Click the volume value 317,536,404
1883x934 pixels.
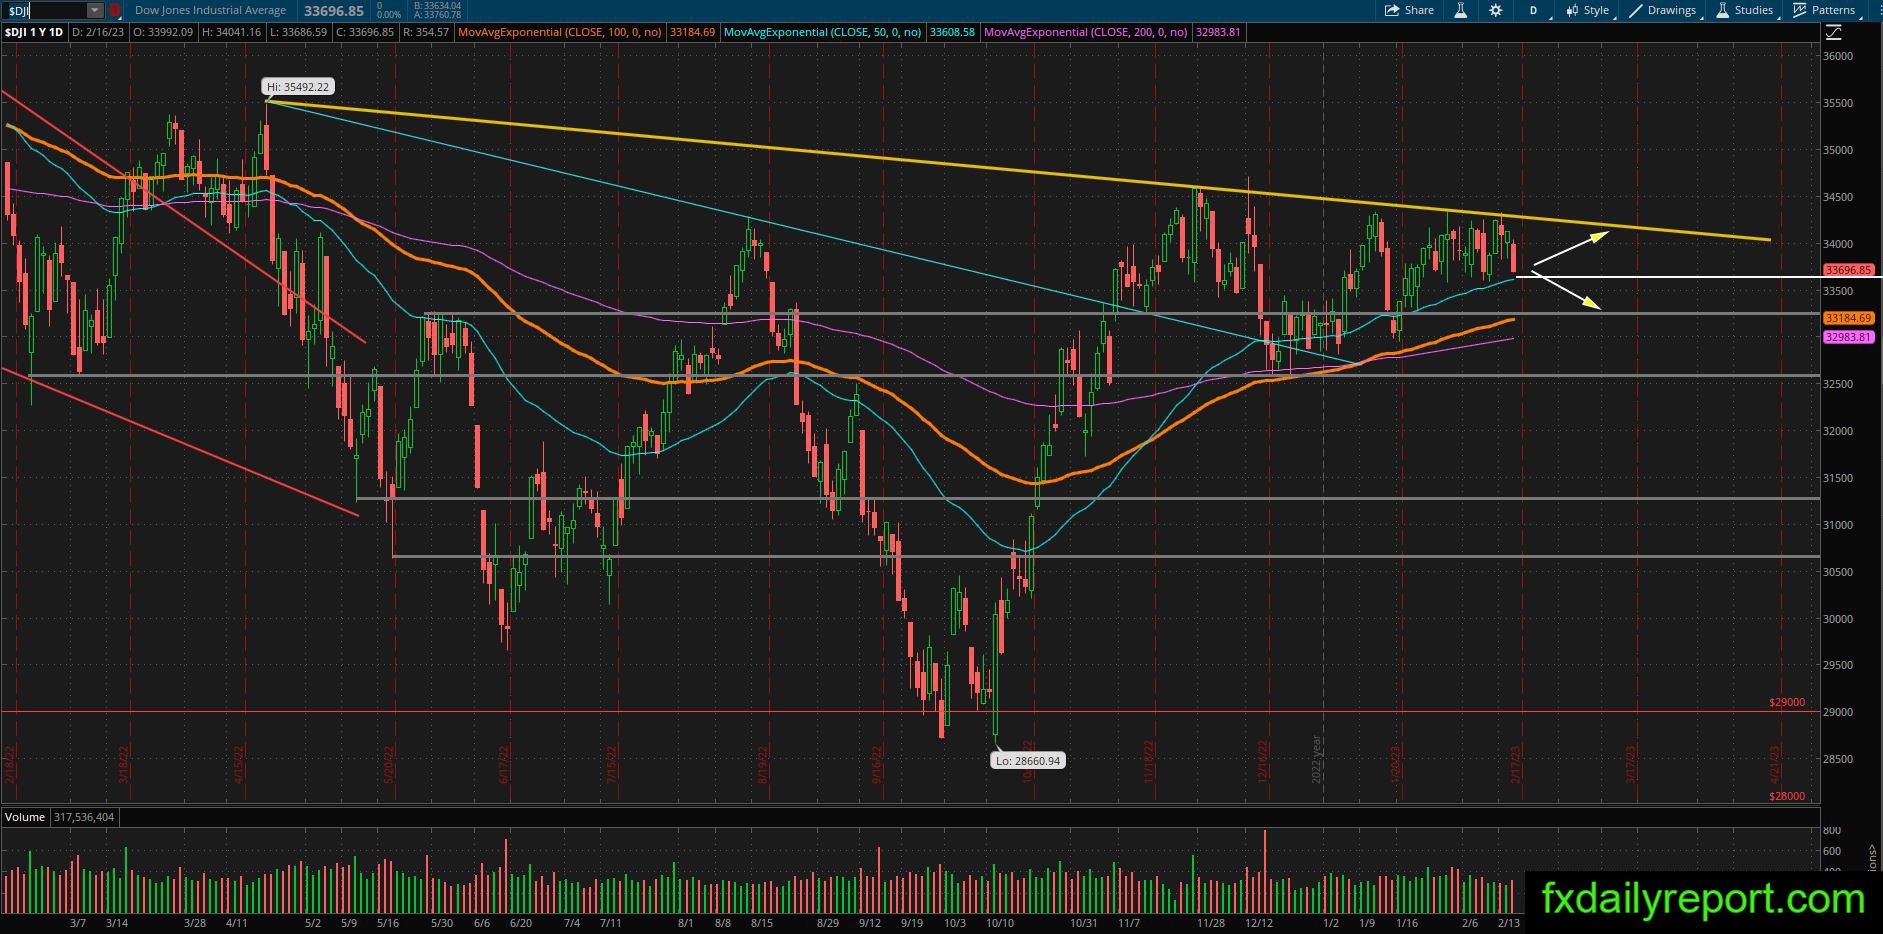(82, 817)
